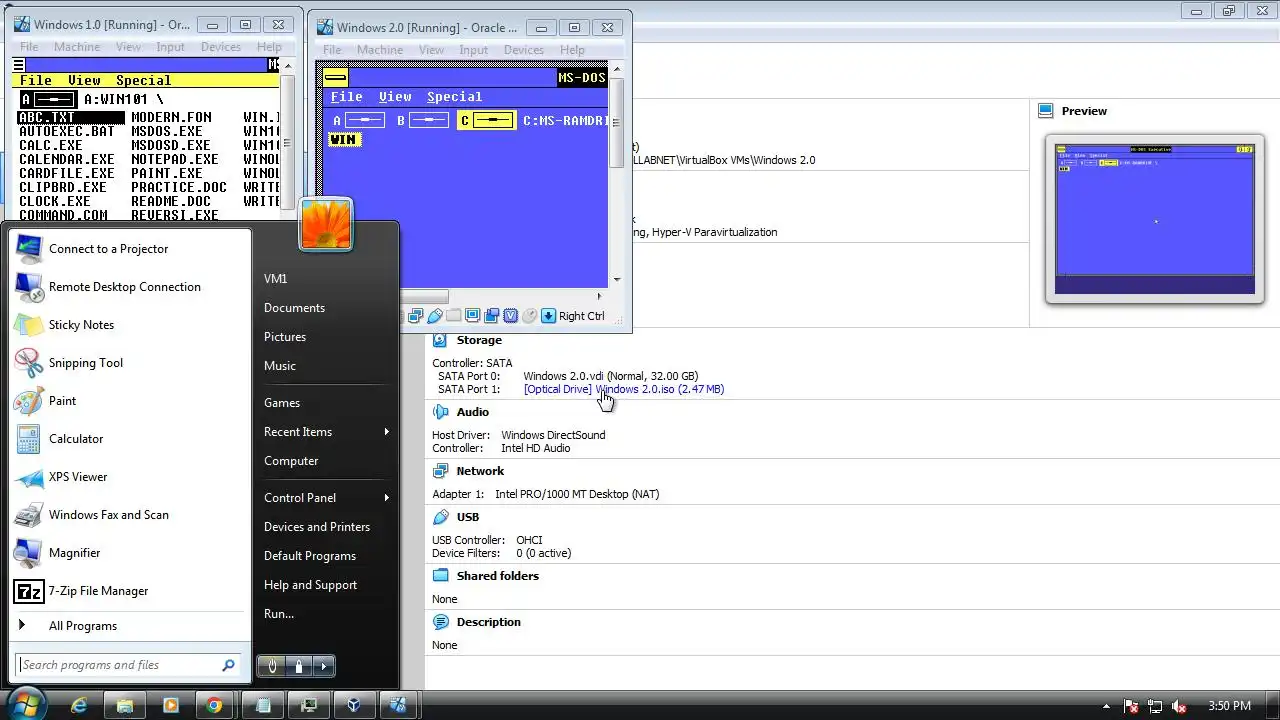Screen dimensions: 1280x720
Task: Open Help and Support
Action: [x=310, y=585]
